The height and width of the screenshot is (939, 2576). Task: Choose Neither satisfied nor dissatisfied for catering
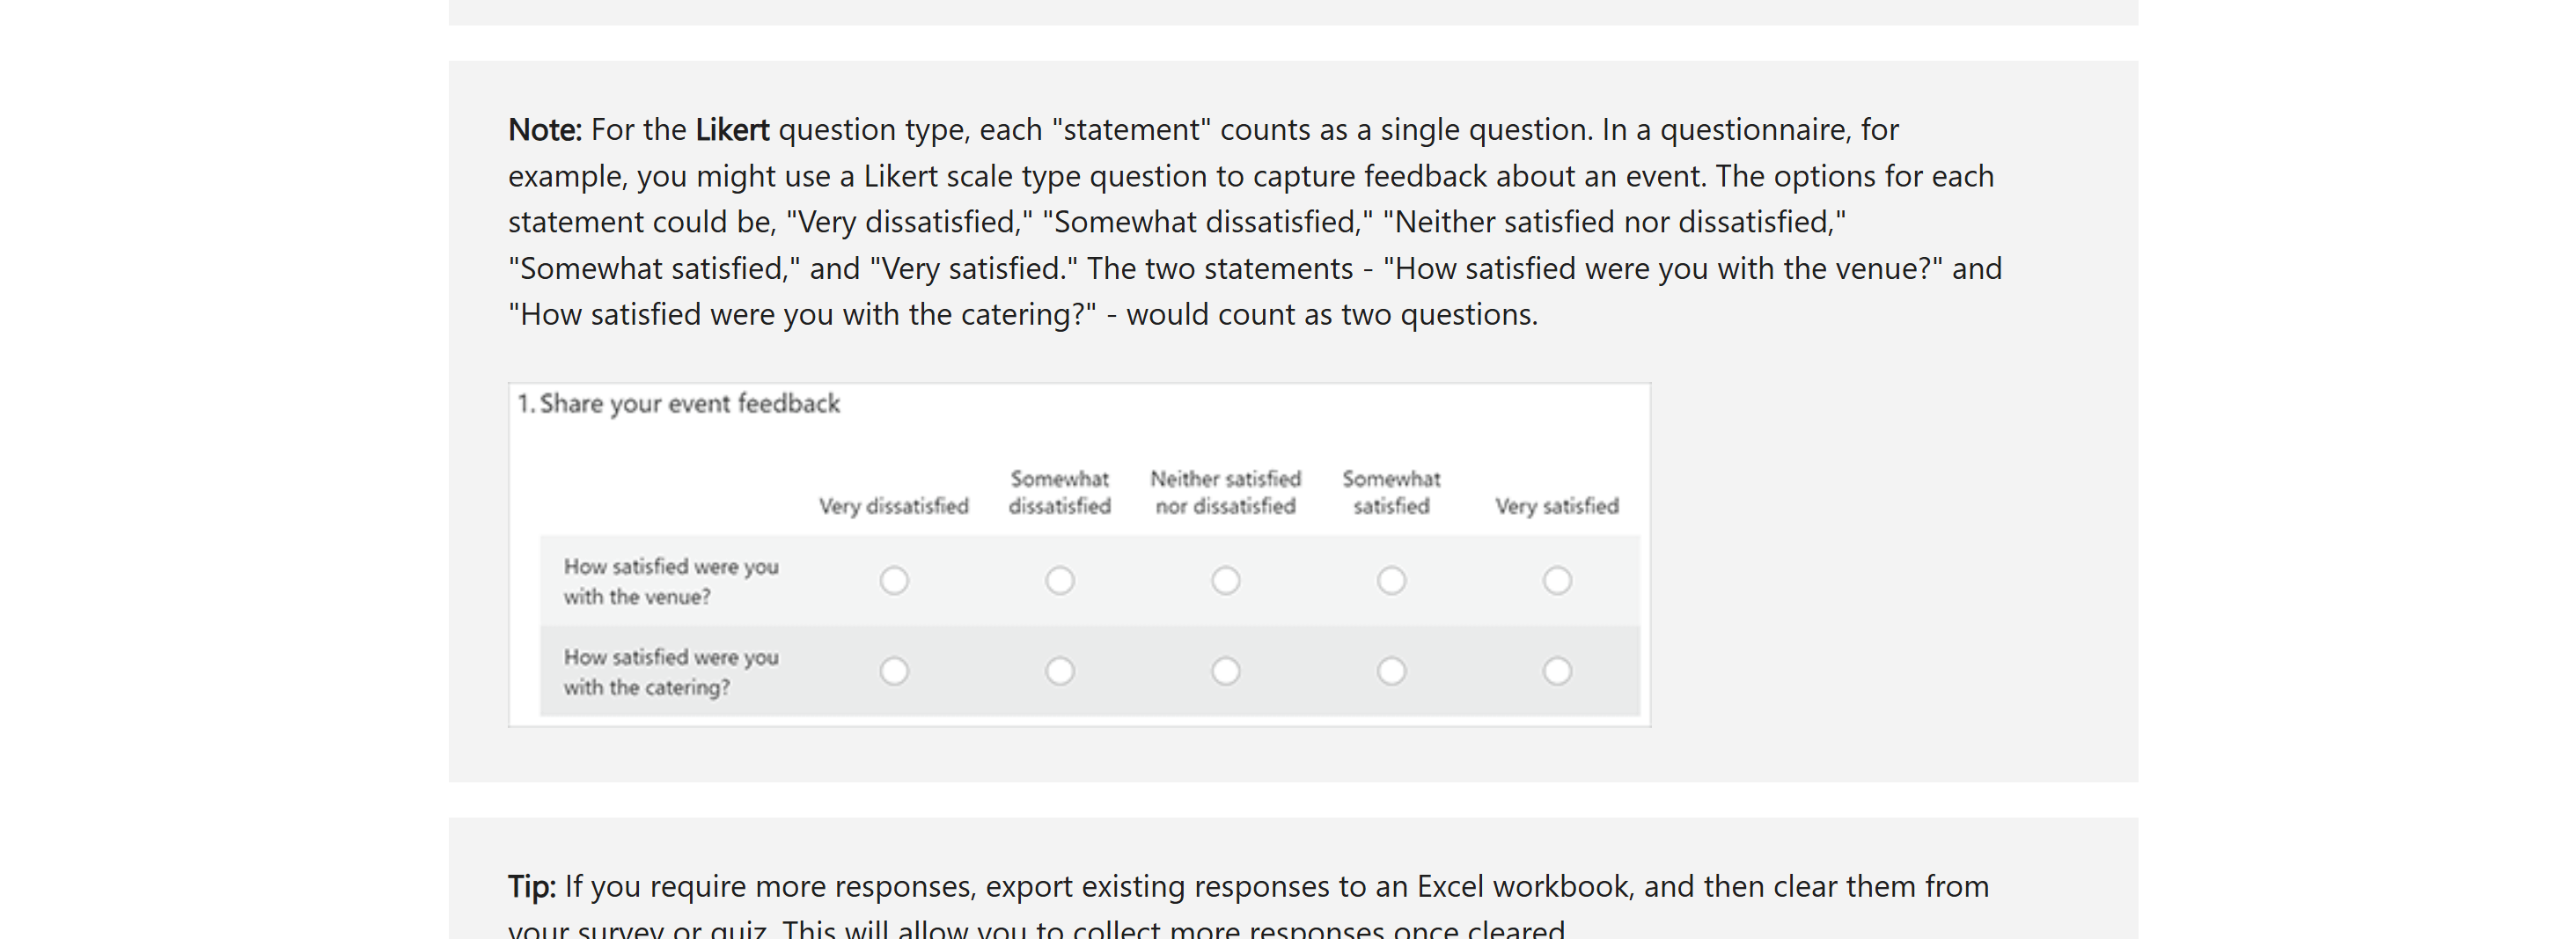pyautogui.click(x=1225, y=670)
